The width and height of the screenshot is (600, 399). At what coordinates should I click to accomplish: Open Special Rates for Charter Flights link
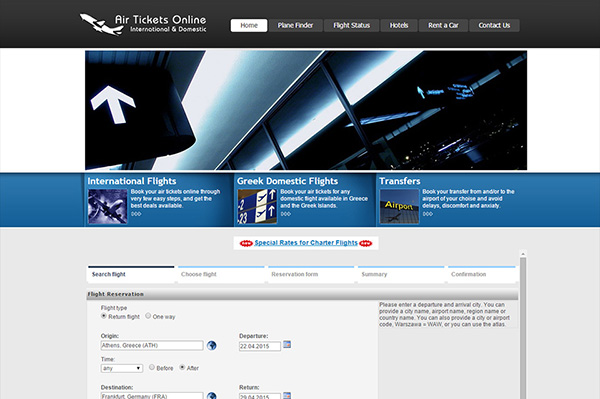pos(306,243)
